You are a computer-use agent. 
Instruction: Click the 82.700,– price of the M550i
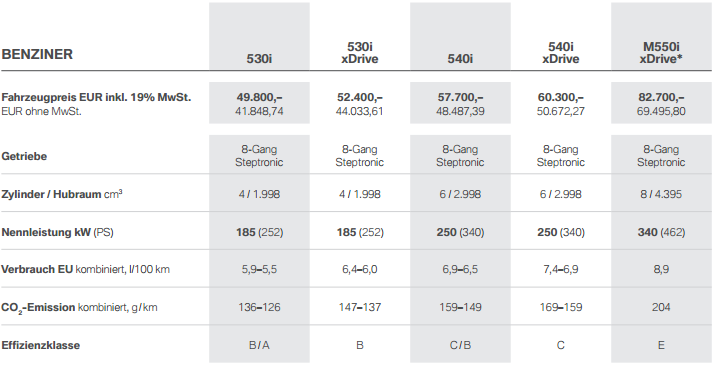pyautogui.click(x=661, y=97)
